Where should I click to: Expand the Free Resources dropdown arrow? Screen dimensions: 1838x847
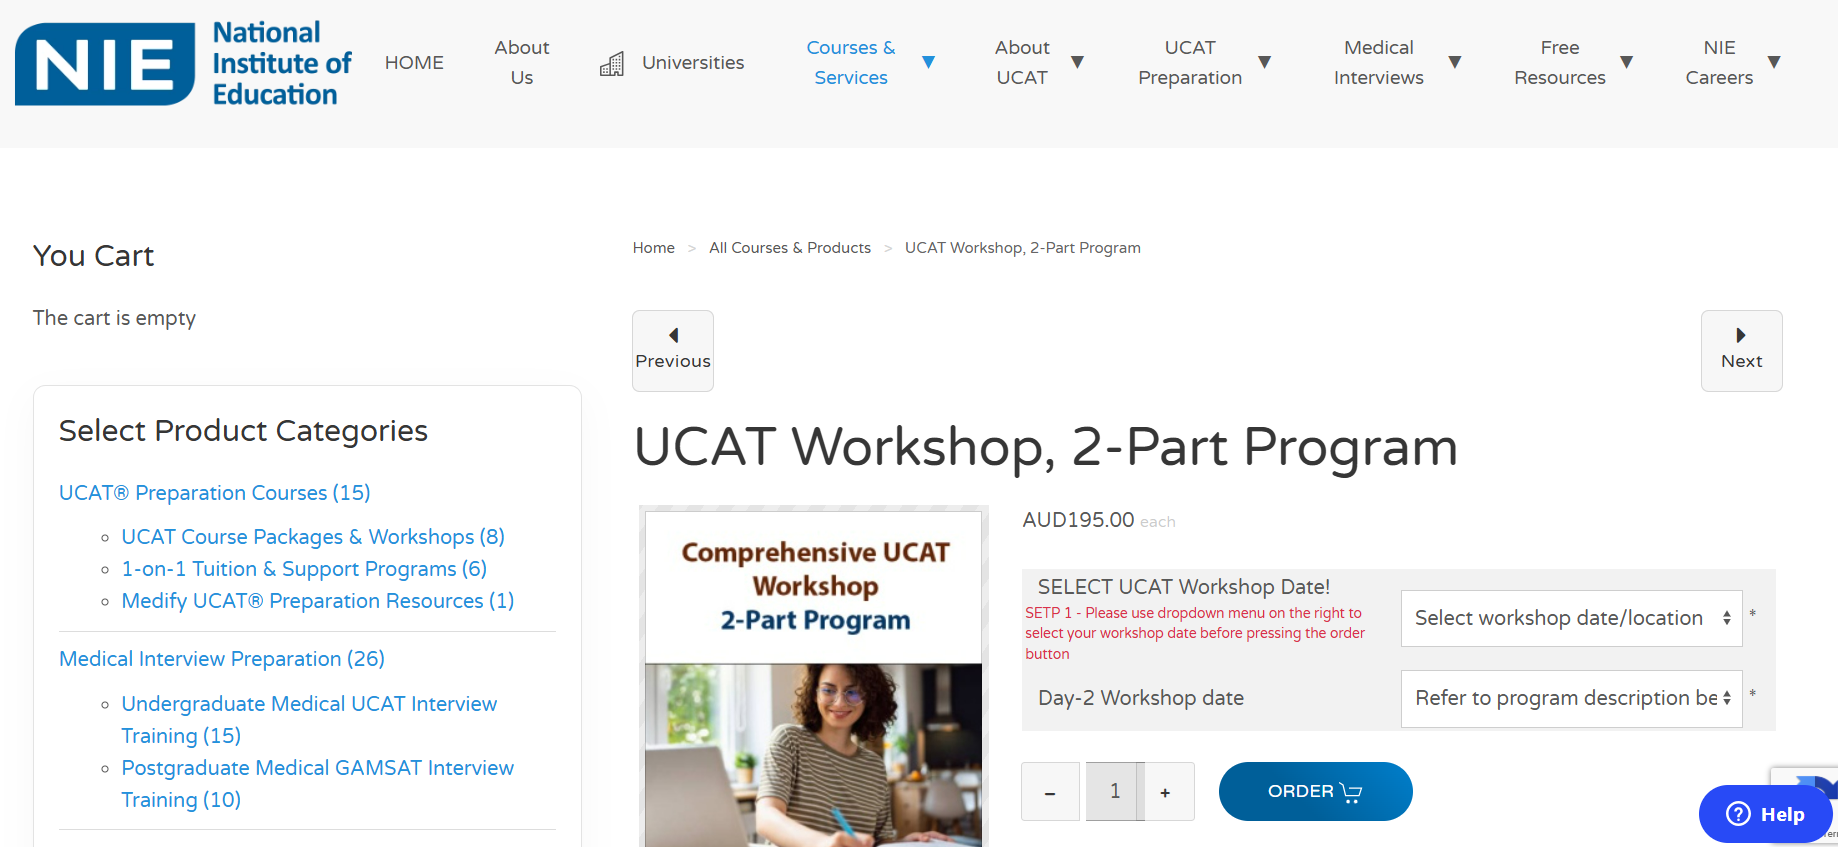1627,62
